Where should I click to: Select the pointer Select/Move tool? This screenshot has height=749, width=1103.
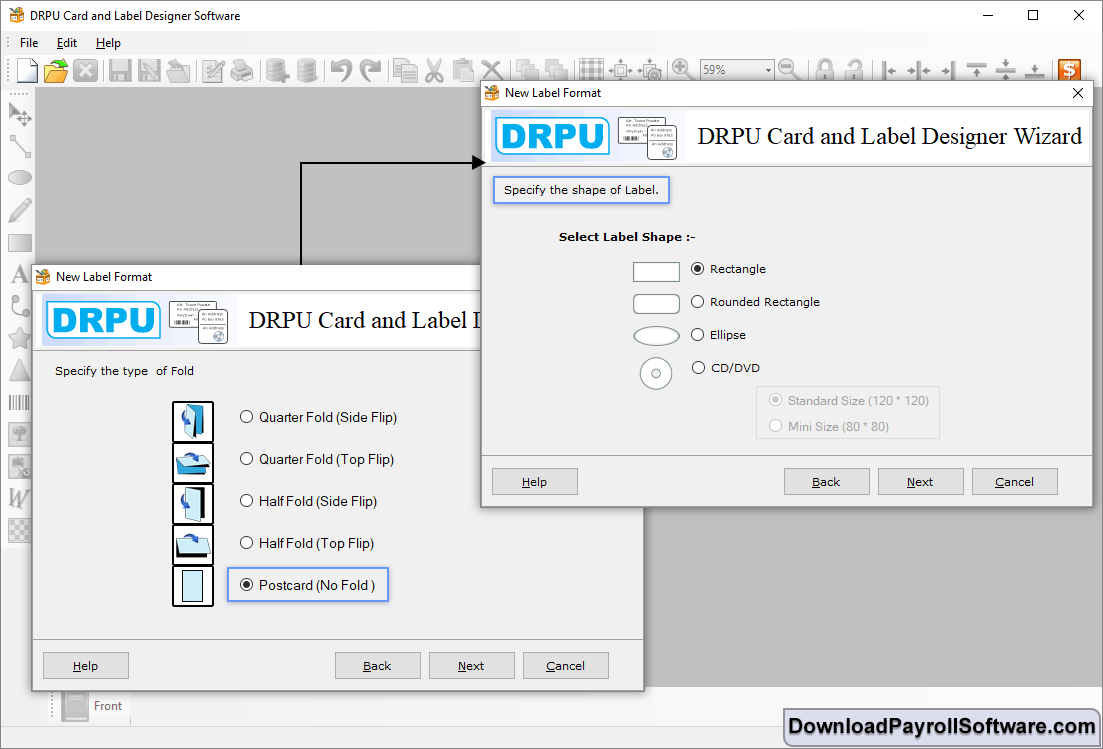tap(20, 114)
